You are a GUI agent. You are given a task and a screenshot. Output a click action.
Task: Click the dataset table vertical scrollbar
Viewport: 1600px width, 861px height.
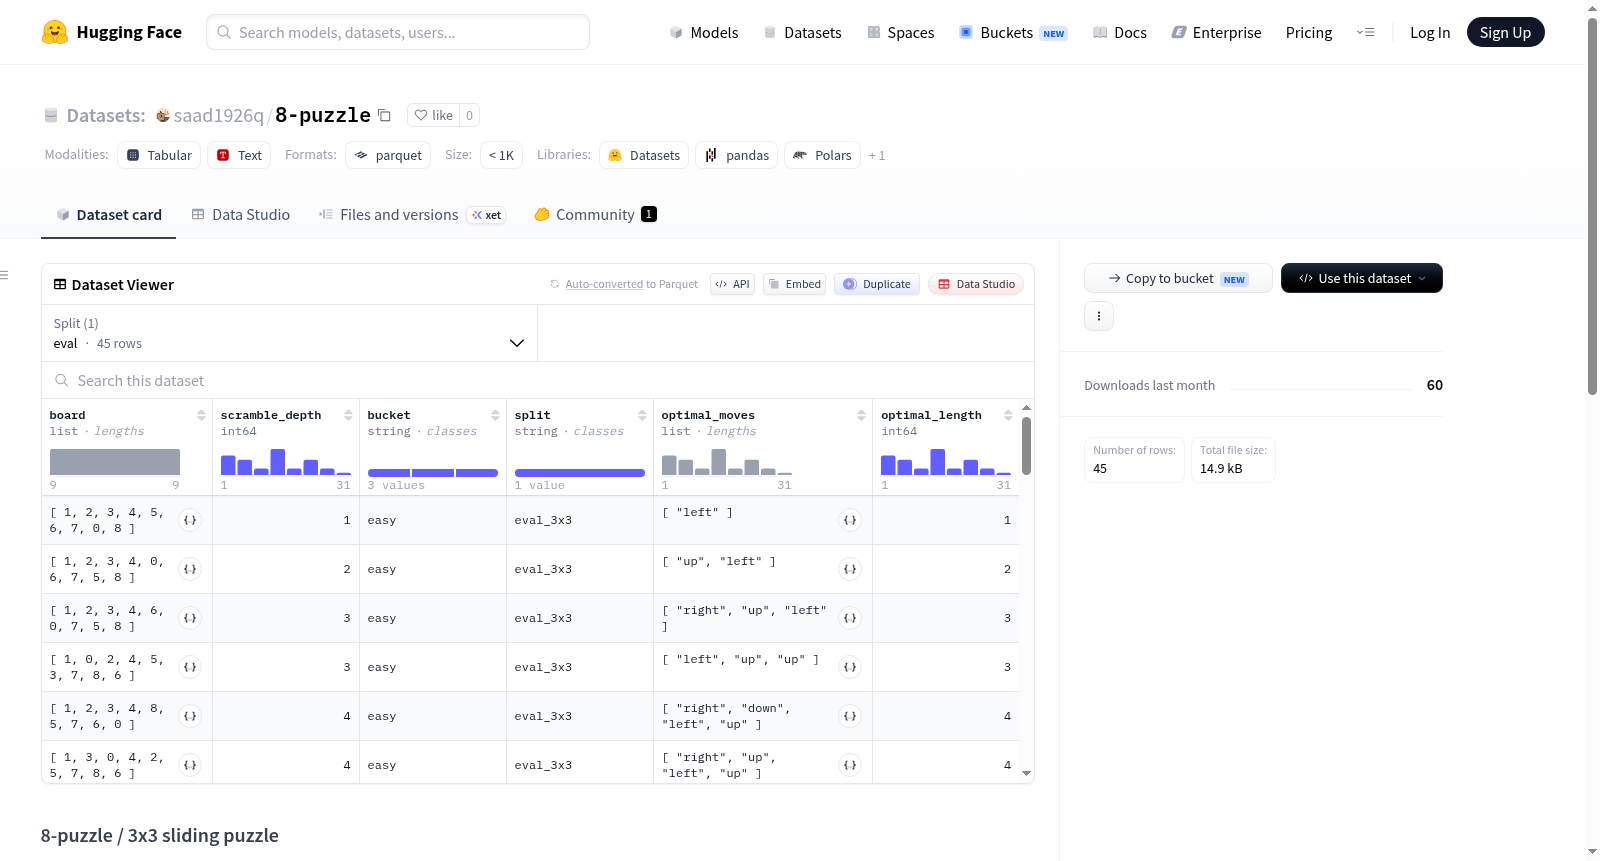point(1026,446)
